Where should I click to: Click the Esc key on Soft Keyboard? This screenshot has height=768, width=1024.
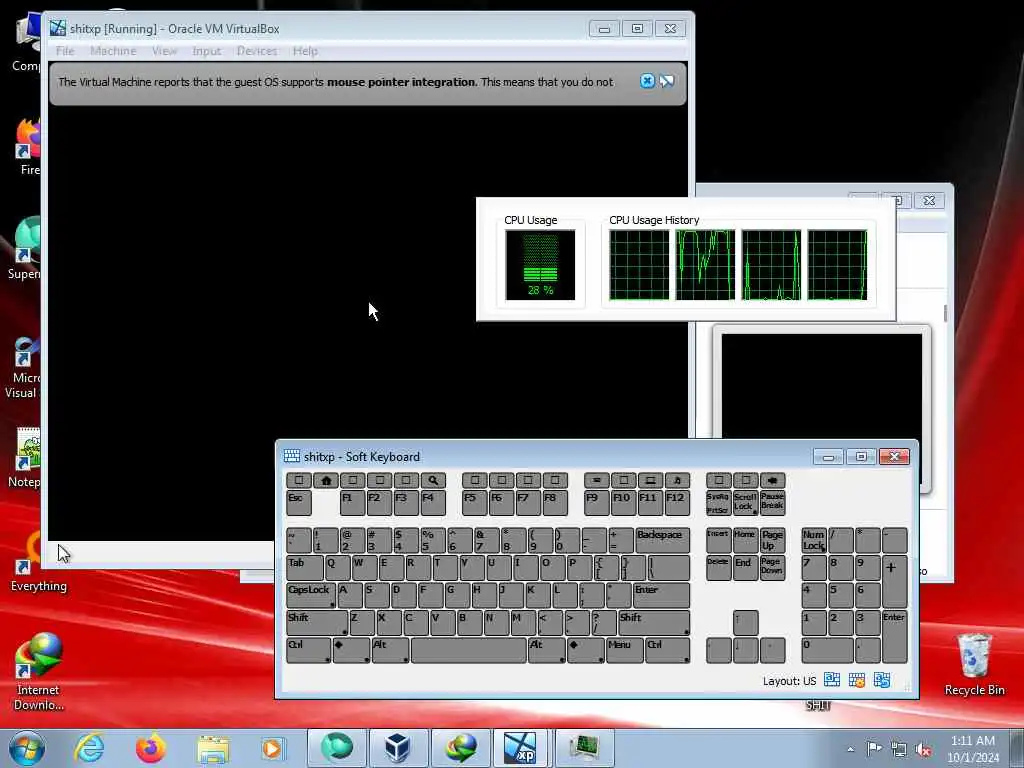coord(298,503)
